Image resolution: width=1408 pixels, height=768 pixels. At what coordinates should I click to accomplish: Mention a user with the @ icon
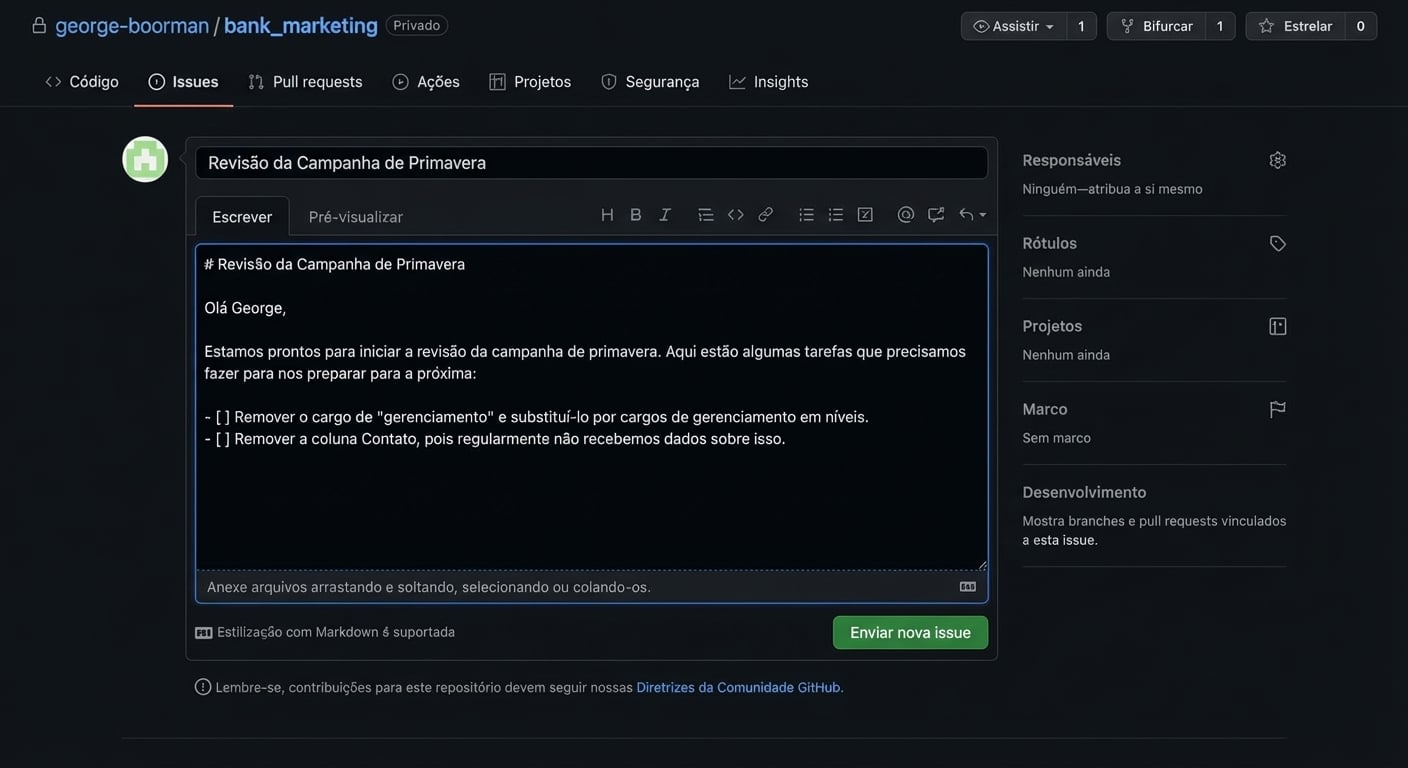(x=906, y=215)
